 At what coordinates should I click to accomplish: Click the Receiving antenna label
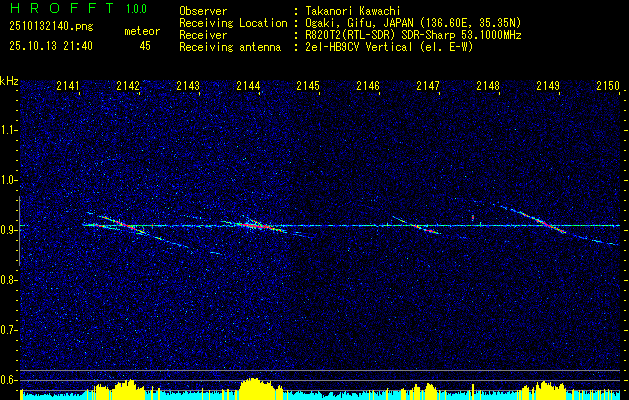coord(230,47)
